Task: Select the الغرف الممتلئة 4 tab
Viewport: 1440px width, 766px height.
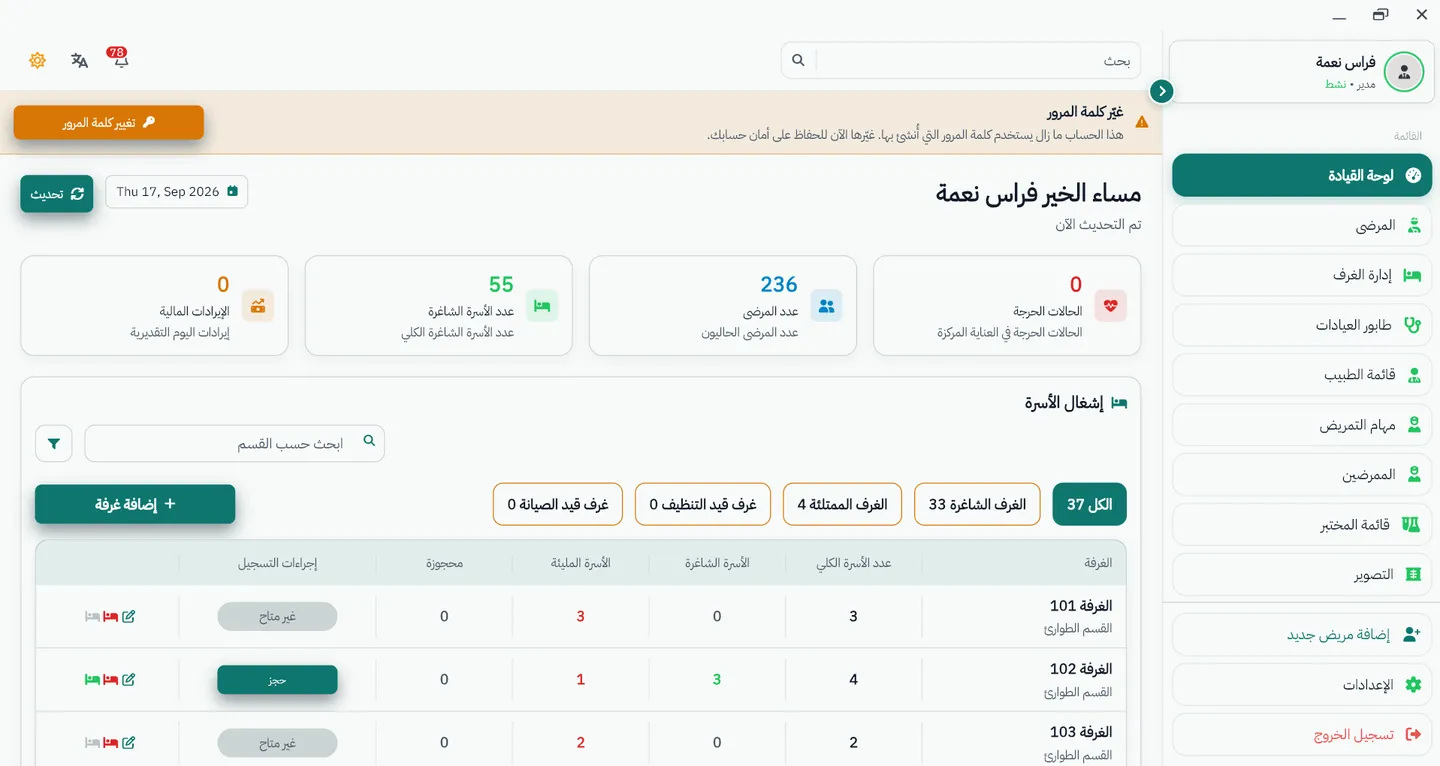Action: (842, 504)
